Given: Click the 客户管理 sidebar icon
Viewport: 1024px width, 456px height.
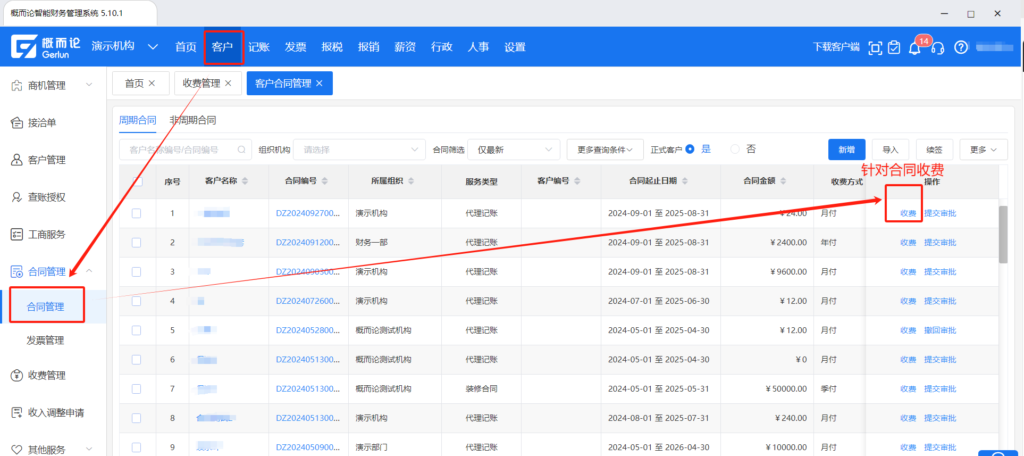Looking at the screenshot, I should pos(18,159).
